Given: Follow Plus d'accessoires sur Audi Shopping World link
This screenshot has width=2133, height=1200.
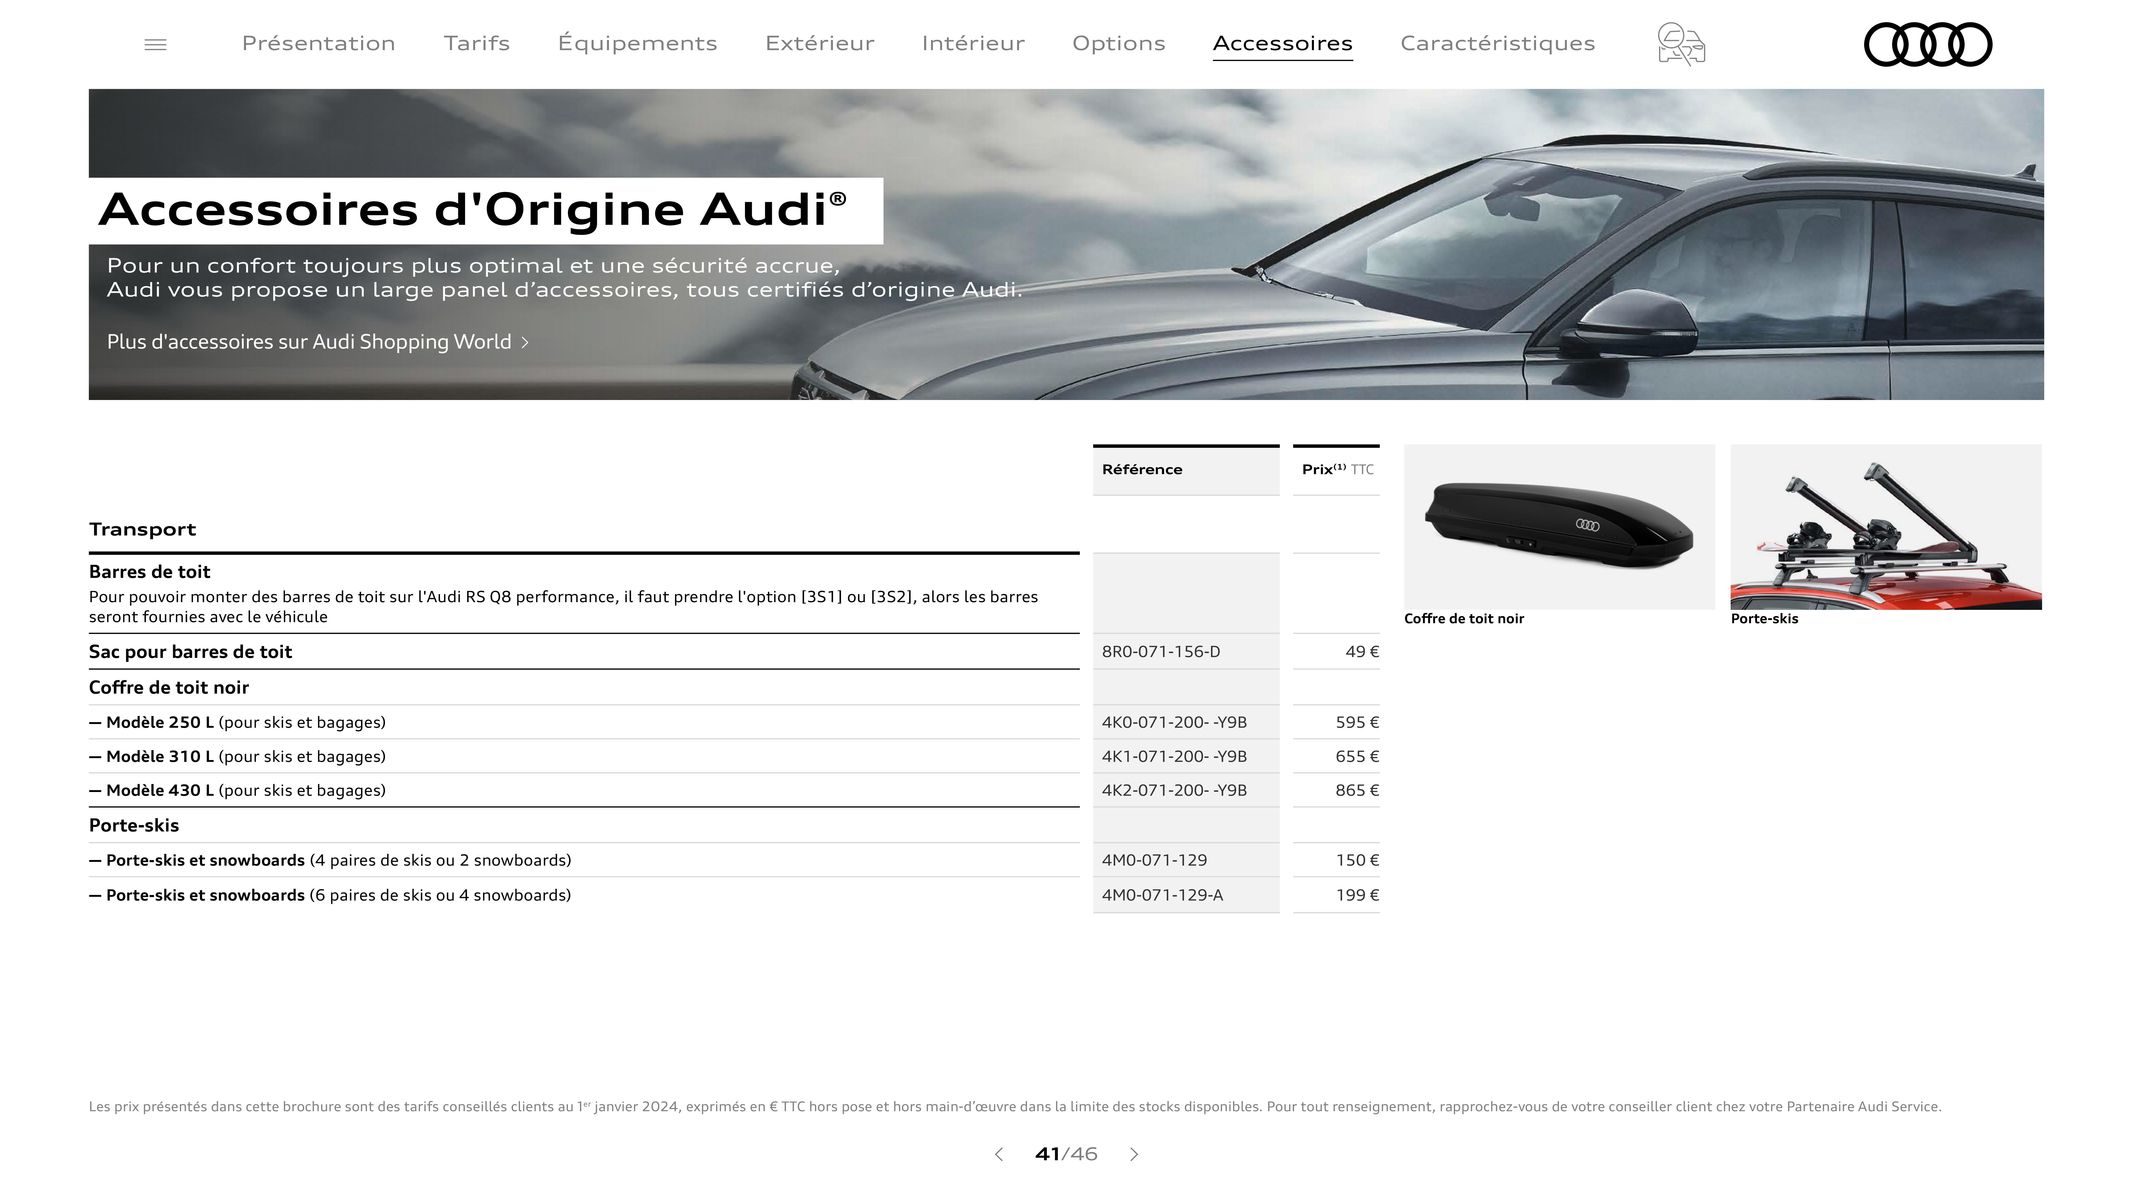Looking at the screenshot, I should click(318, 342).
